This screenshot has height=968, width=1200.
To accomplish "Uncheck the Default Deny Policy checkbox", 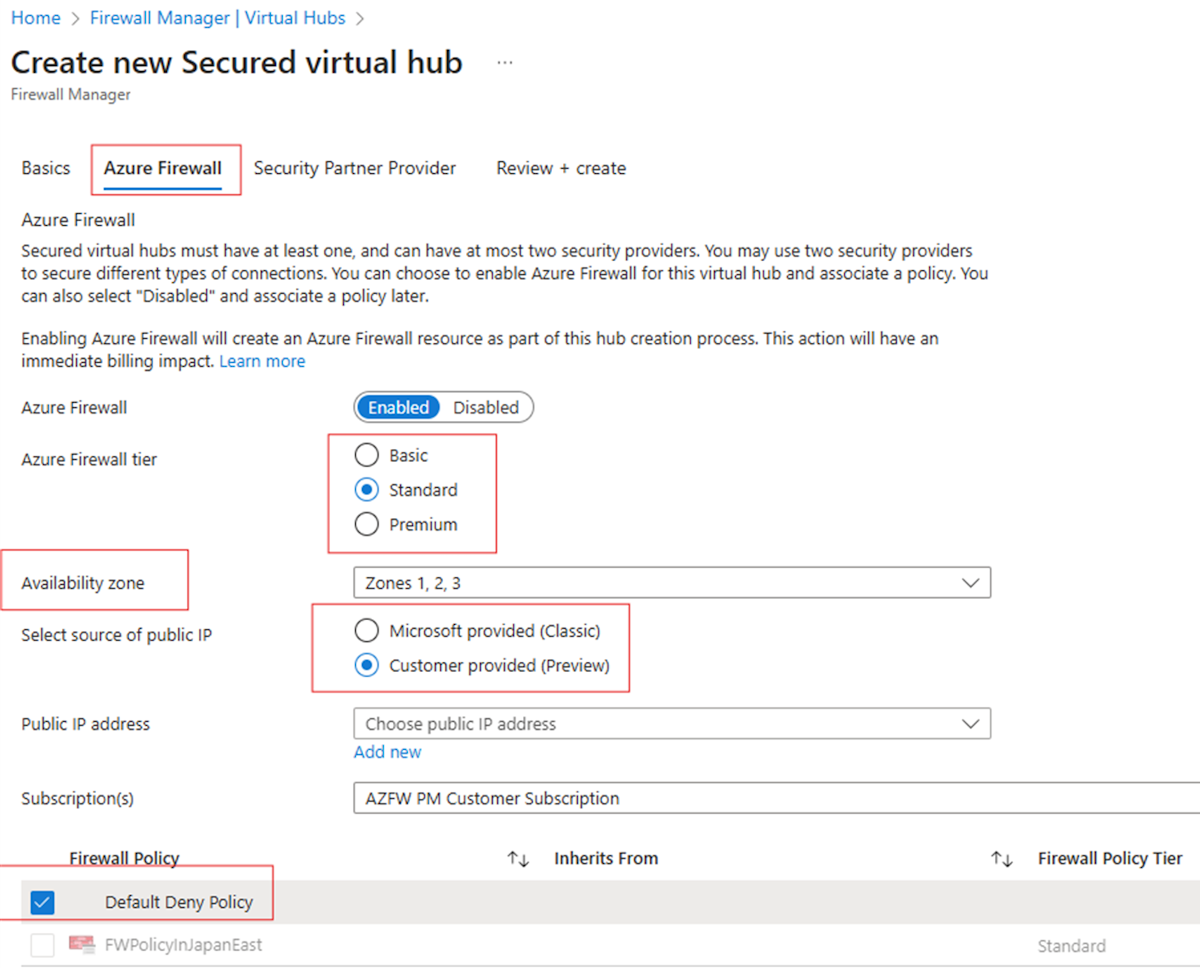I will point(42,903).
